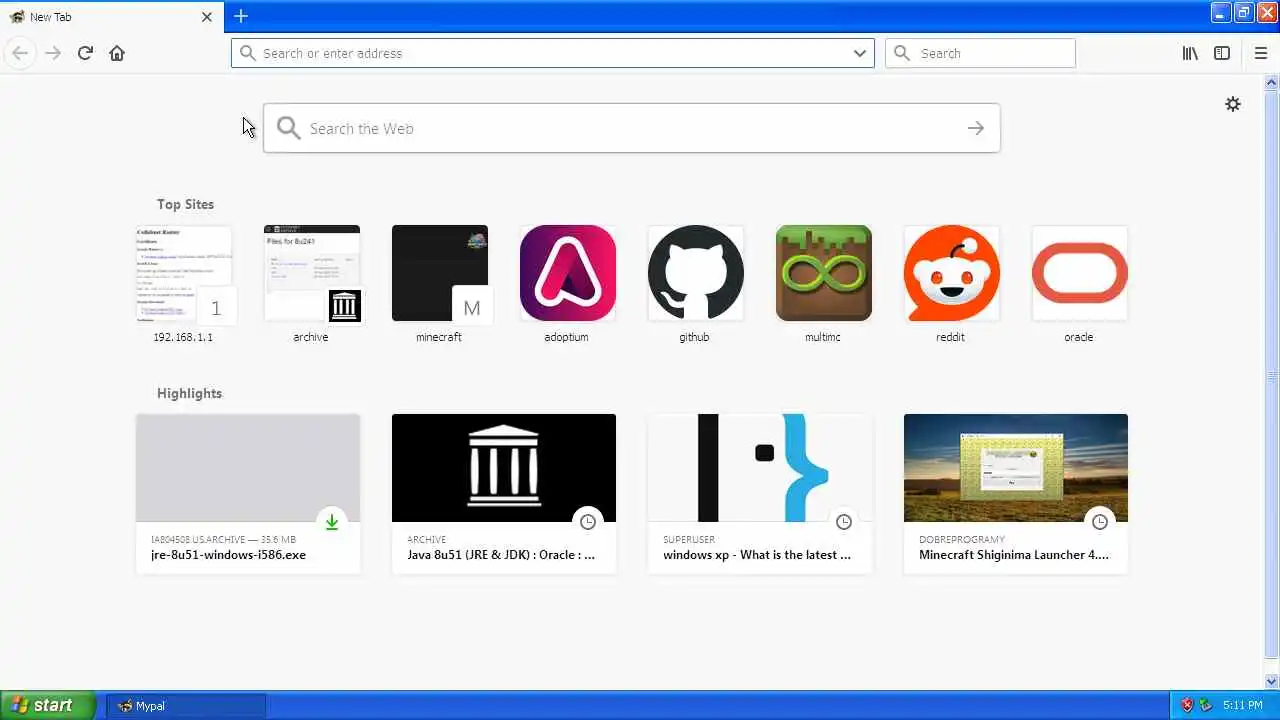Click history clock icon on Archive card
Screen dimensions: 1280x720
(588, 522)
